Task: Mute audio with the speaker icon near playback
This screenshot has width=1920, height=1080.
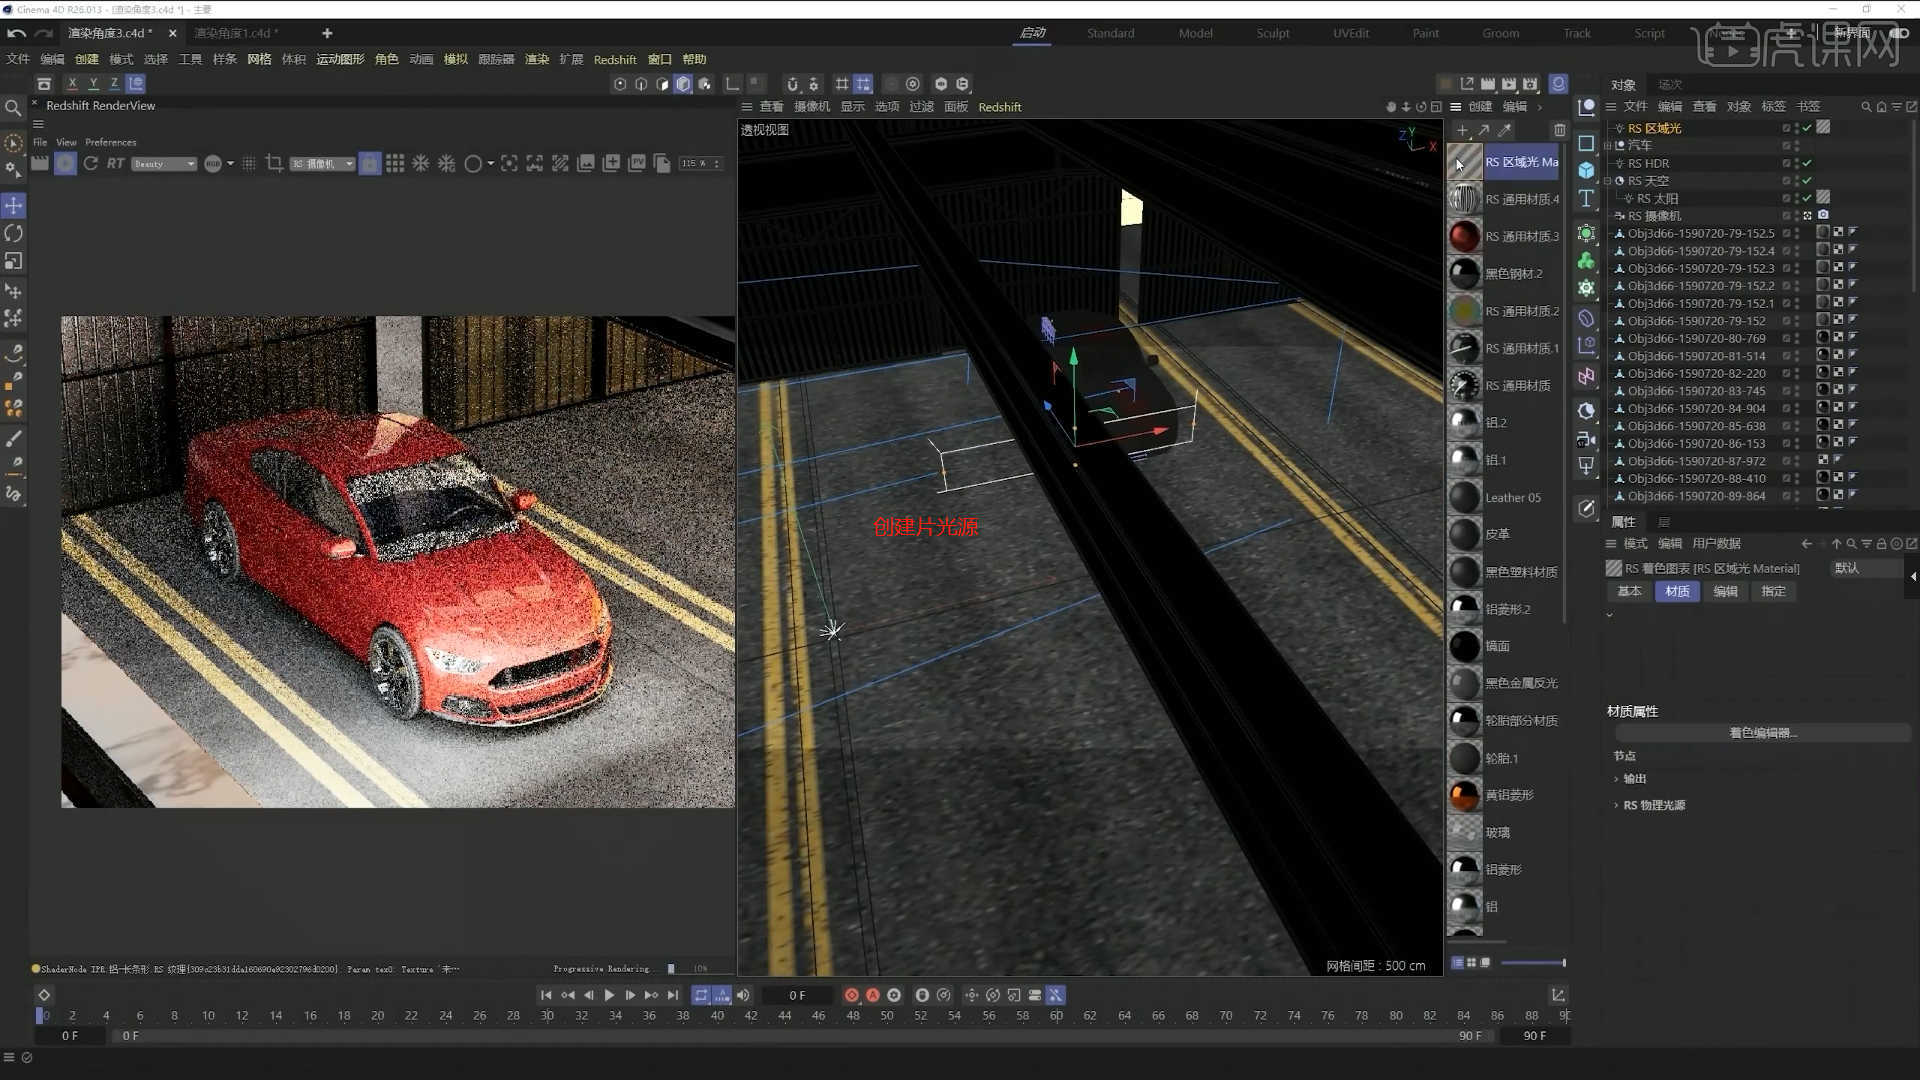Action: pyautogui.click(x=743, y=994)
